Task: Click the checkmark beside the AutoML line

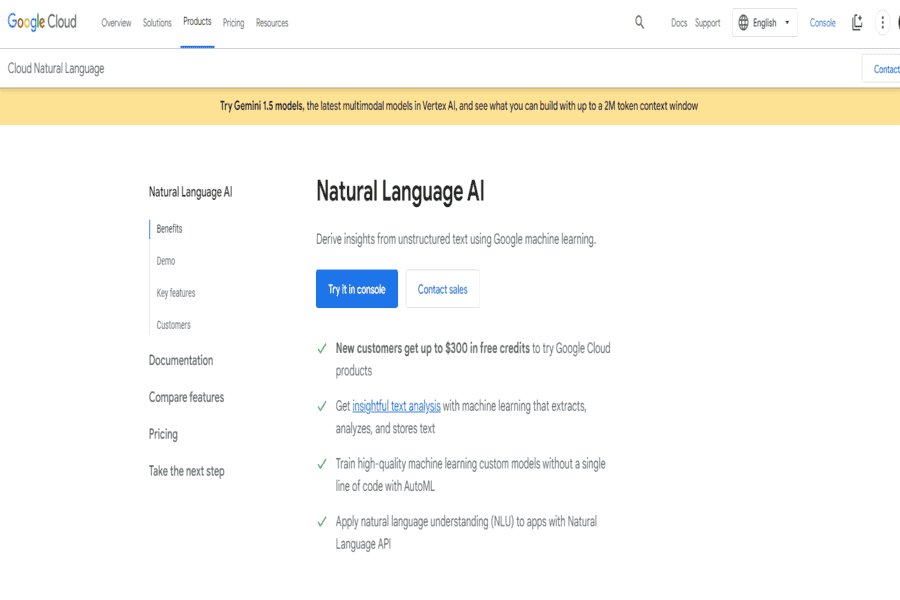Action: (x=322, y=464)
